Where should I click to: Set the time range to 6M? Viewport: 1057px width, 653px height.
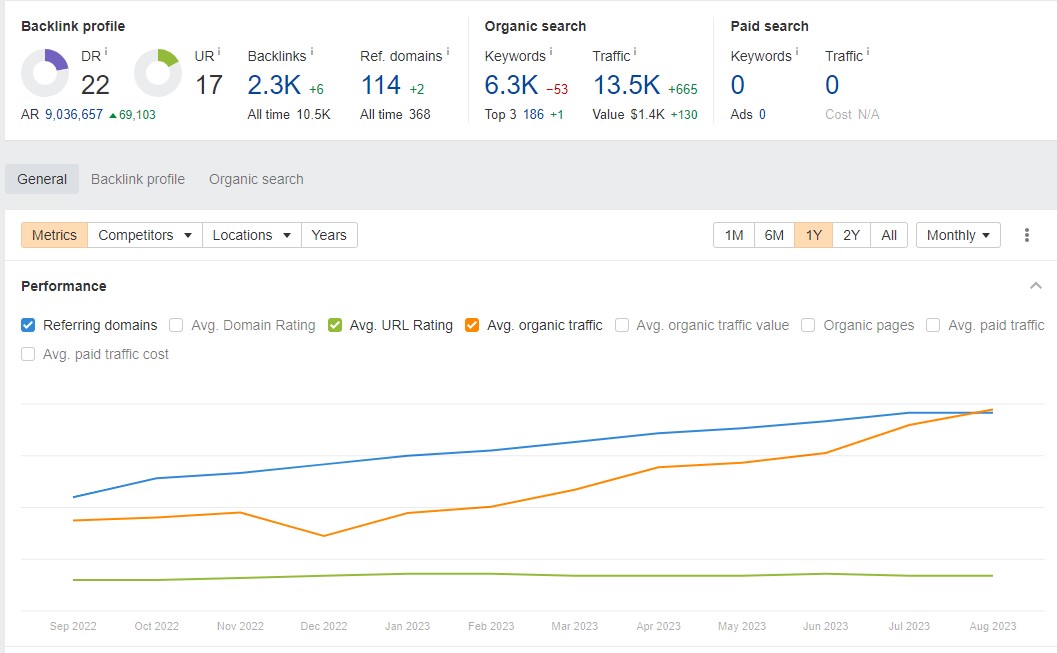[x=774, y=235]
